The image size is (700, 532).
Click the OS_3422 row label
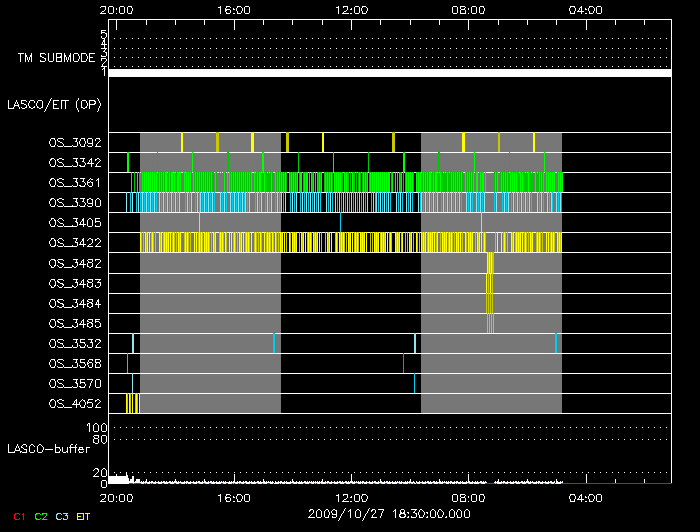pyautogui.click(x=74, y=243)
